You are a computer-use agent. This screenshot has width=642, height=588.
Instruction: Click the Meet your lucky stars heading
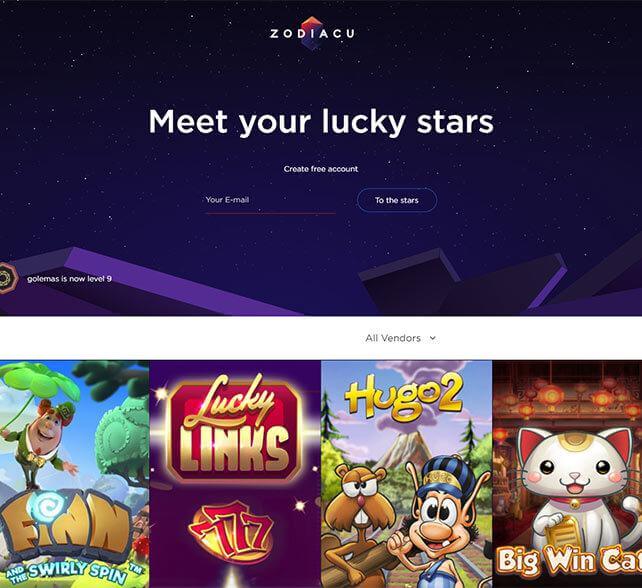(321, 122)
